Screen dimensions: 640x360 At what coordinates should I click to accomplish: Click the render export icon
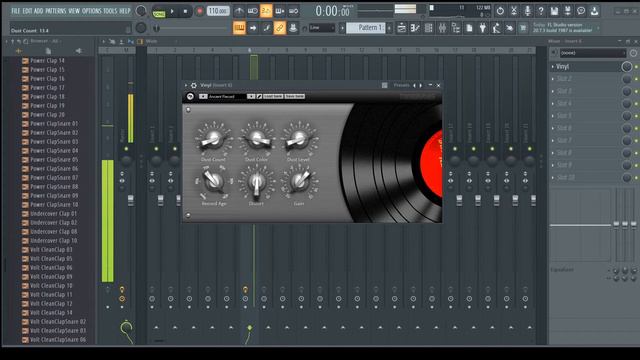pyautogui.click(x=567, y=11)
